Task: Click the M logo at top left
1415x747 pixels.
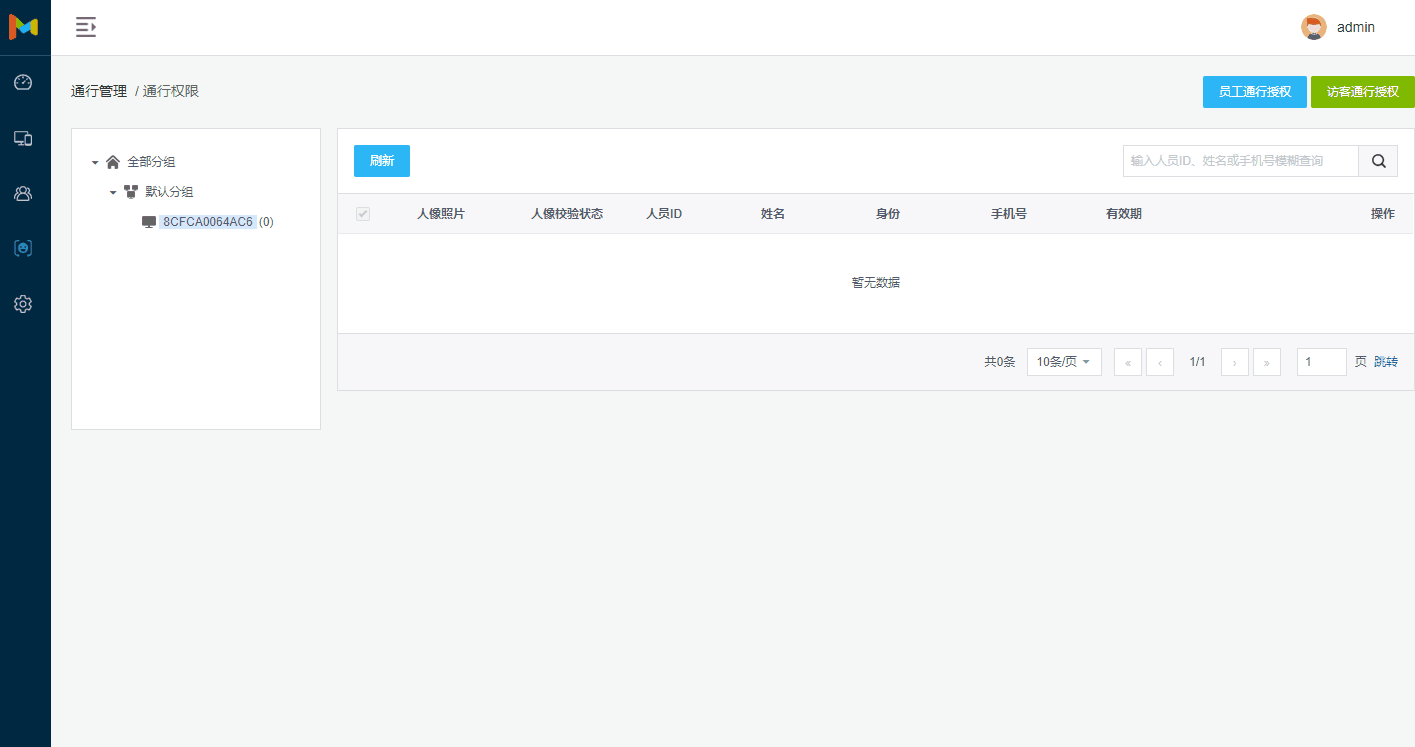Action: [x=23, y=27]
